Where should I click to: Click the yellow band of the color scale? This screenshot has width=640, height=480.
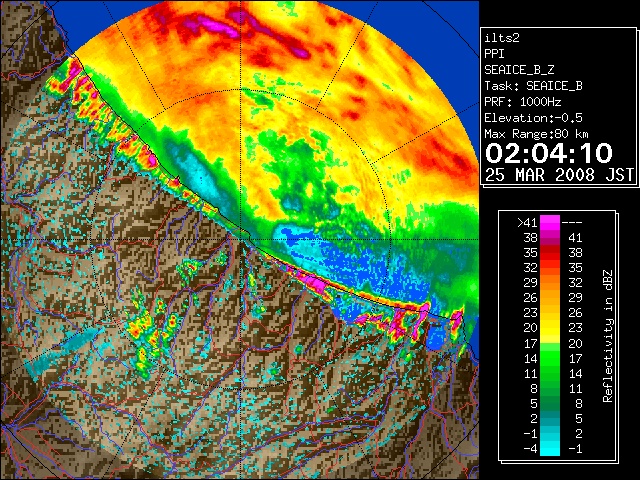550,329
